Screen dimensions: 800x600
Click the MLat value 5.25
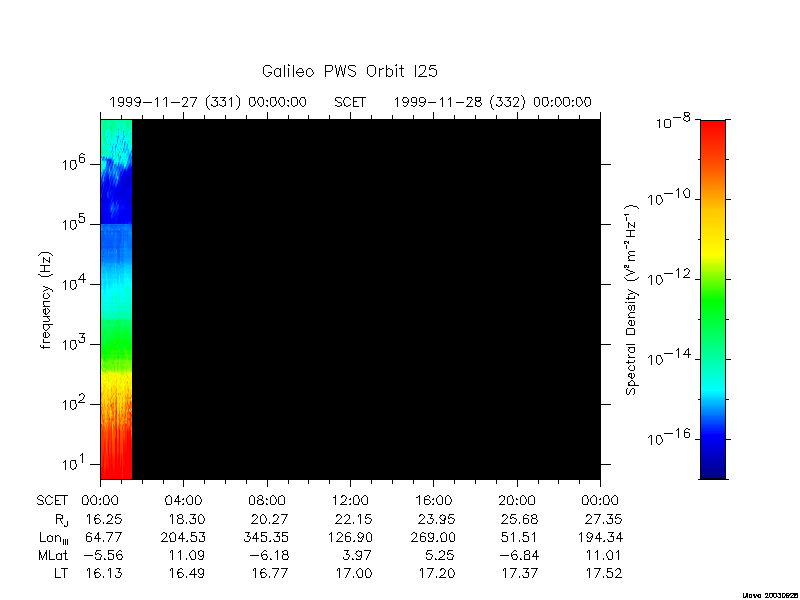tap(440, 555)
